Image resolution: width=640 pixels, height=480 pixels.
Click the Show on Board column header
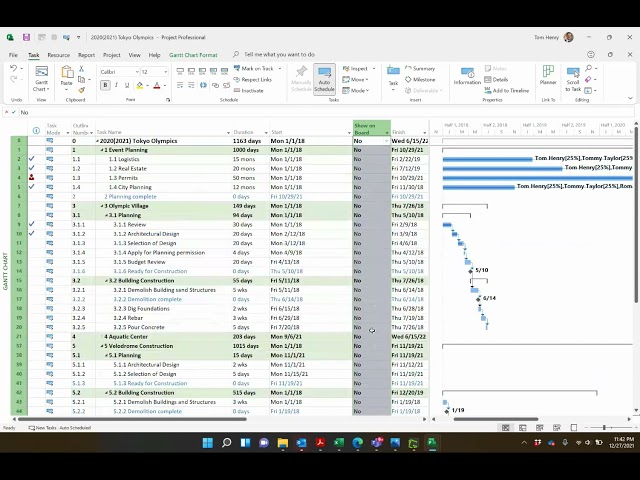tap(371, 128)
